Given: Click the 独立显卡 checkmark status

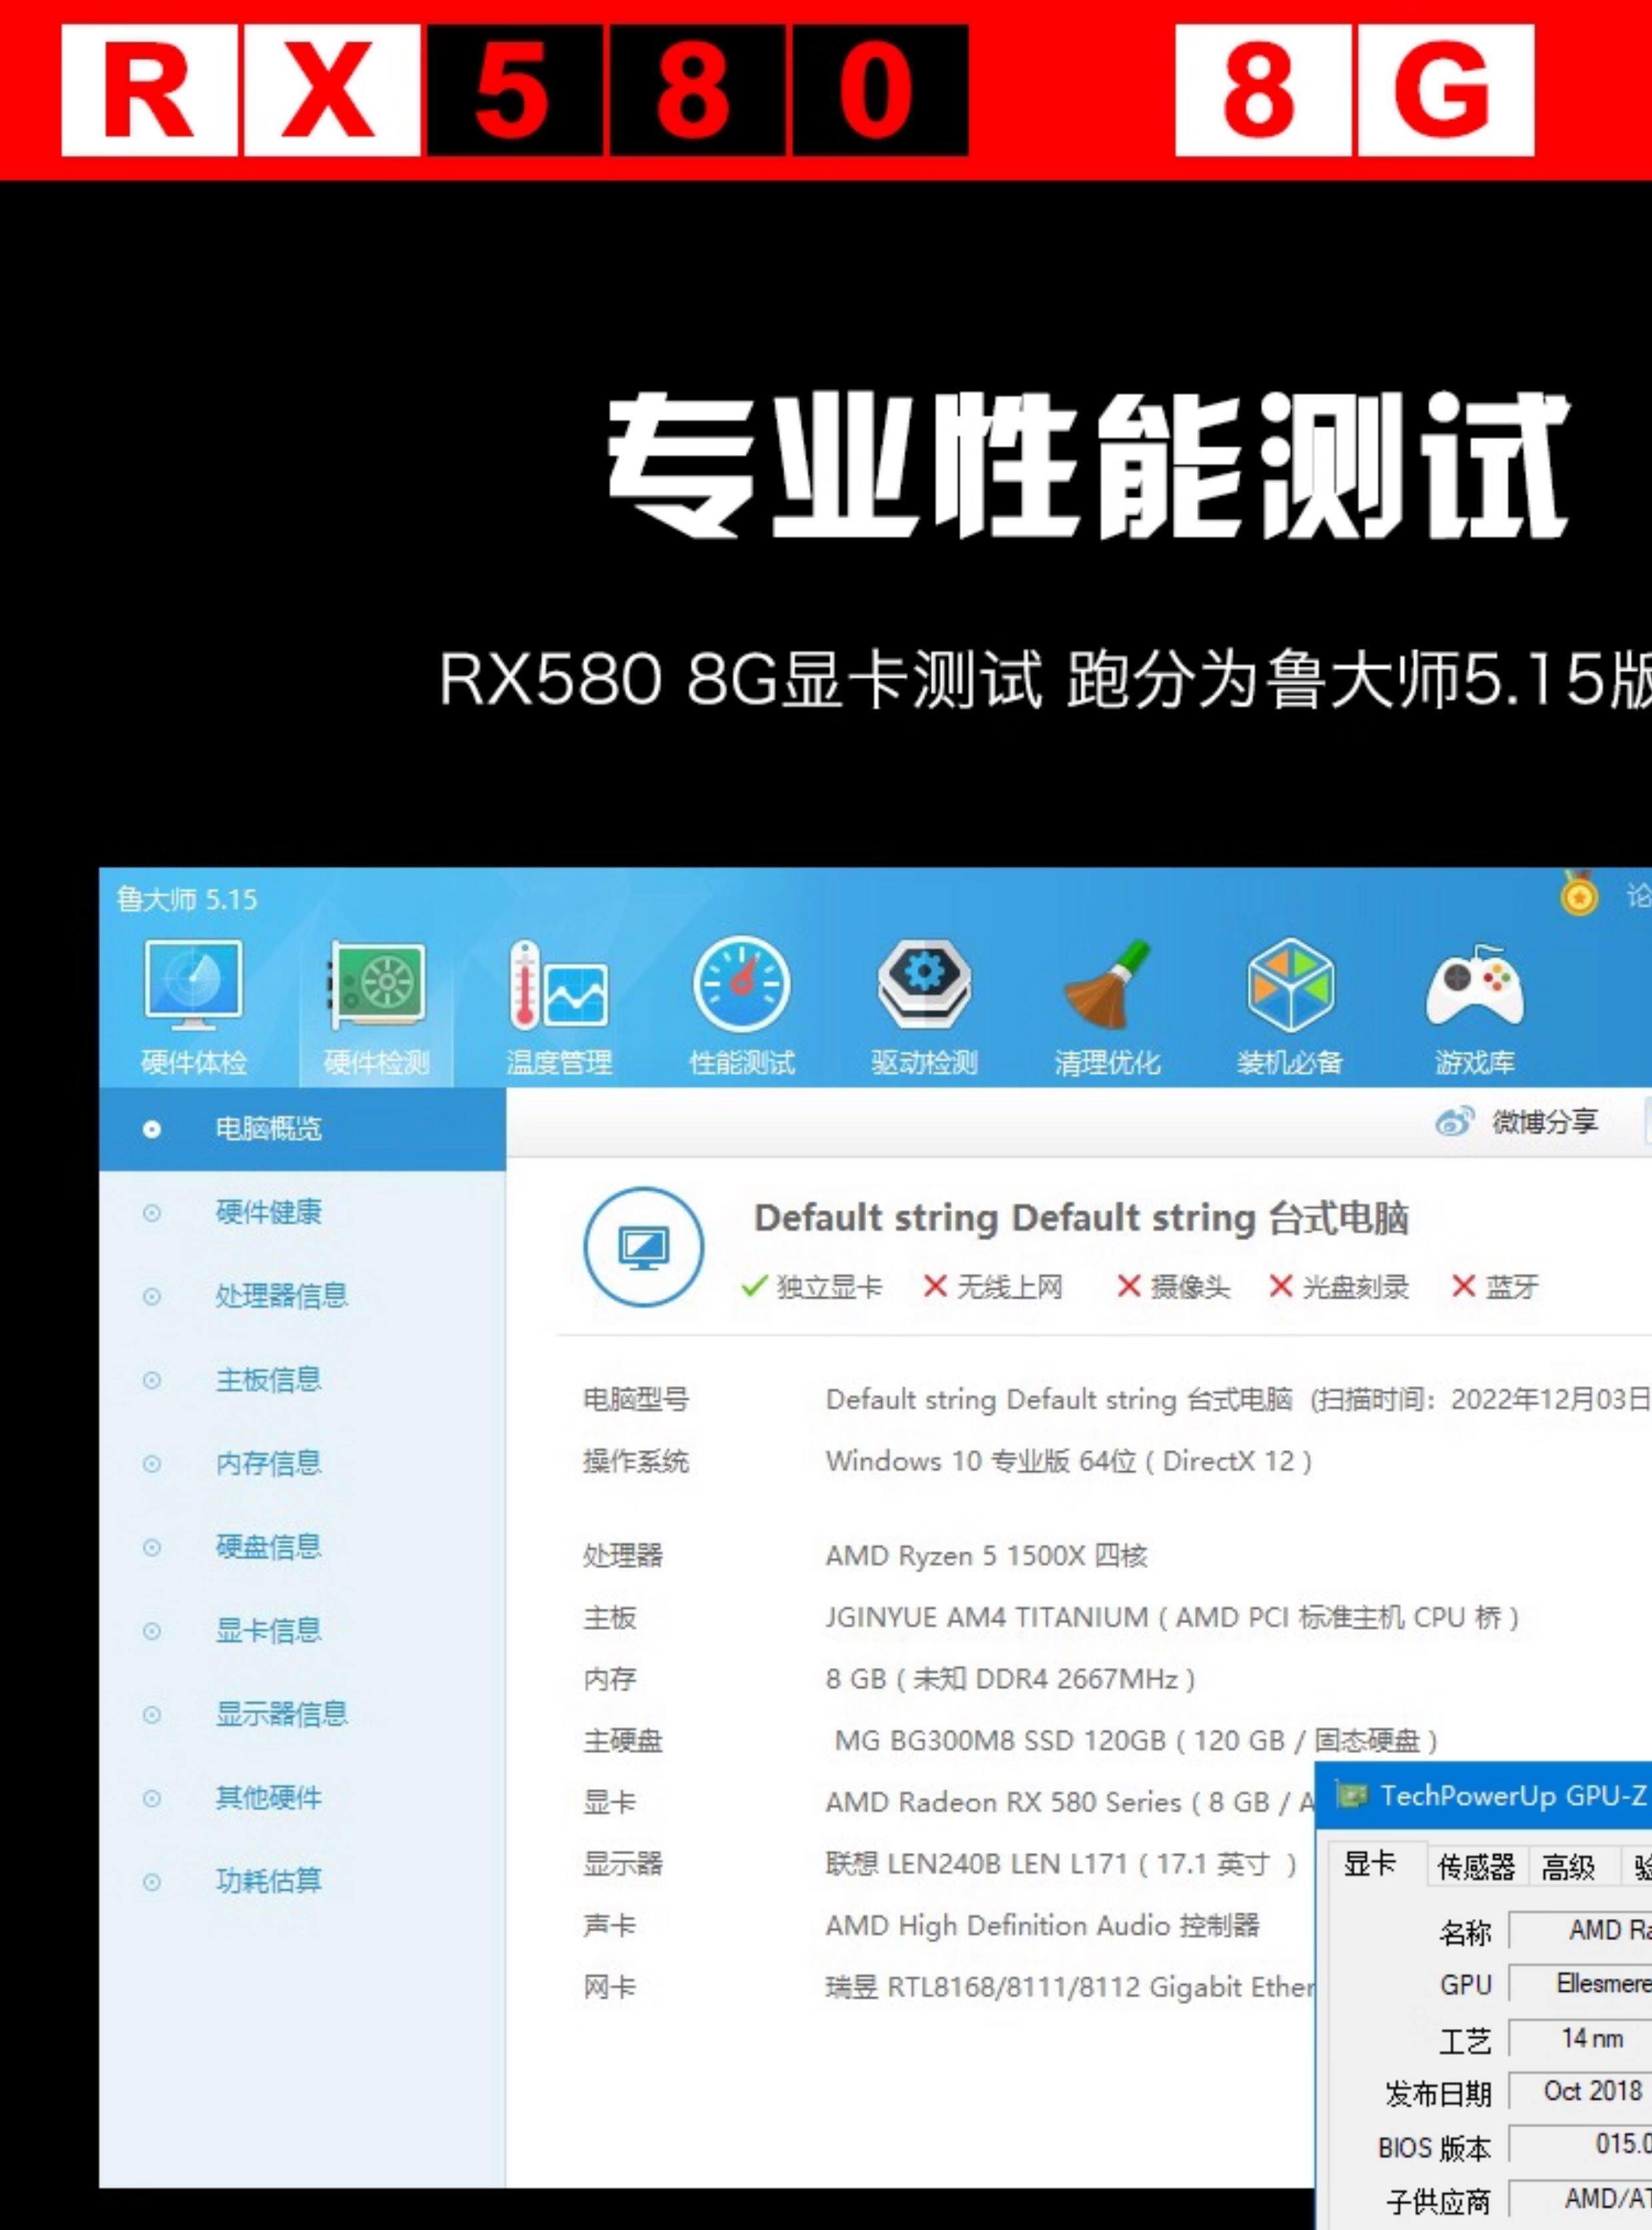Looking at the screenshot, I should click(x=811, y=1287).
